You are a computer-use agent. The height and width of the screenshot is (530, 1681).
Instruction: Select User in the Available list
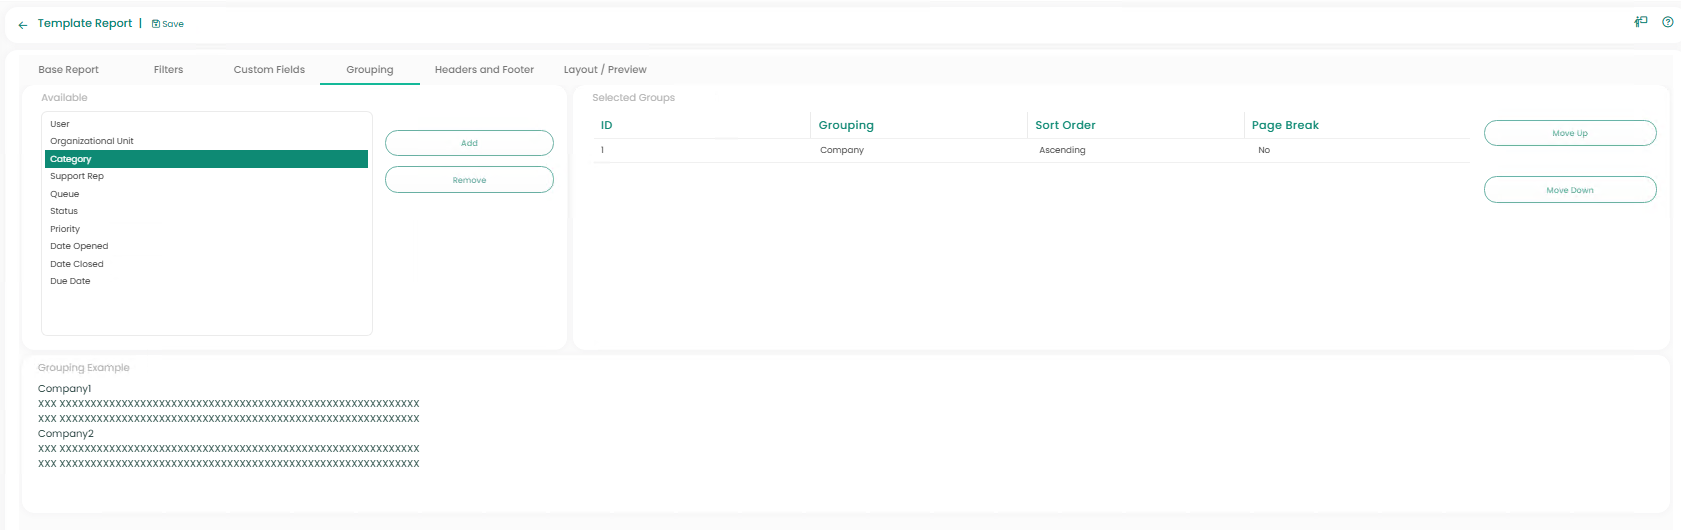point(60,124)
